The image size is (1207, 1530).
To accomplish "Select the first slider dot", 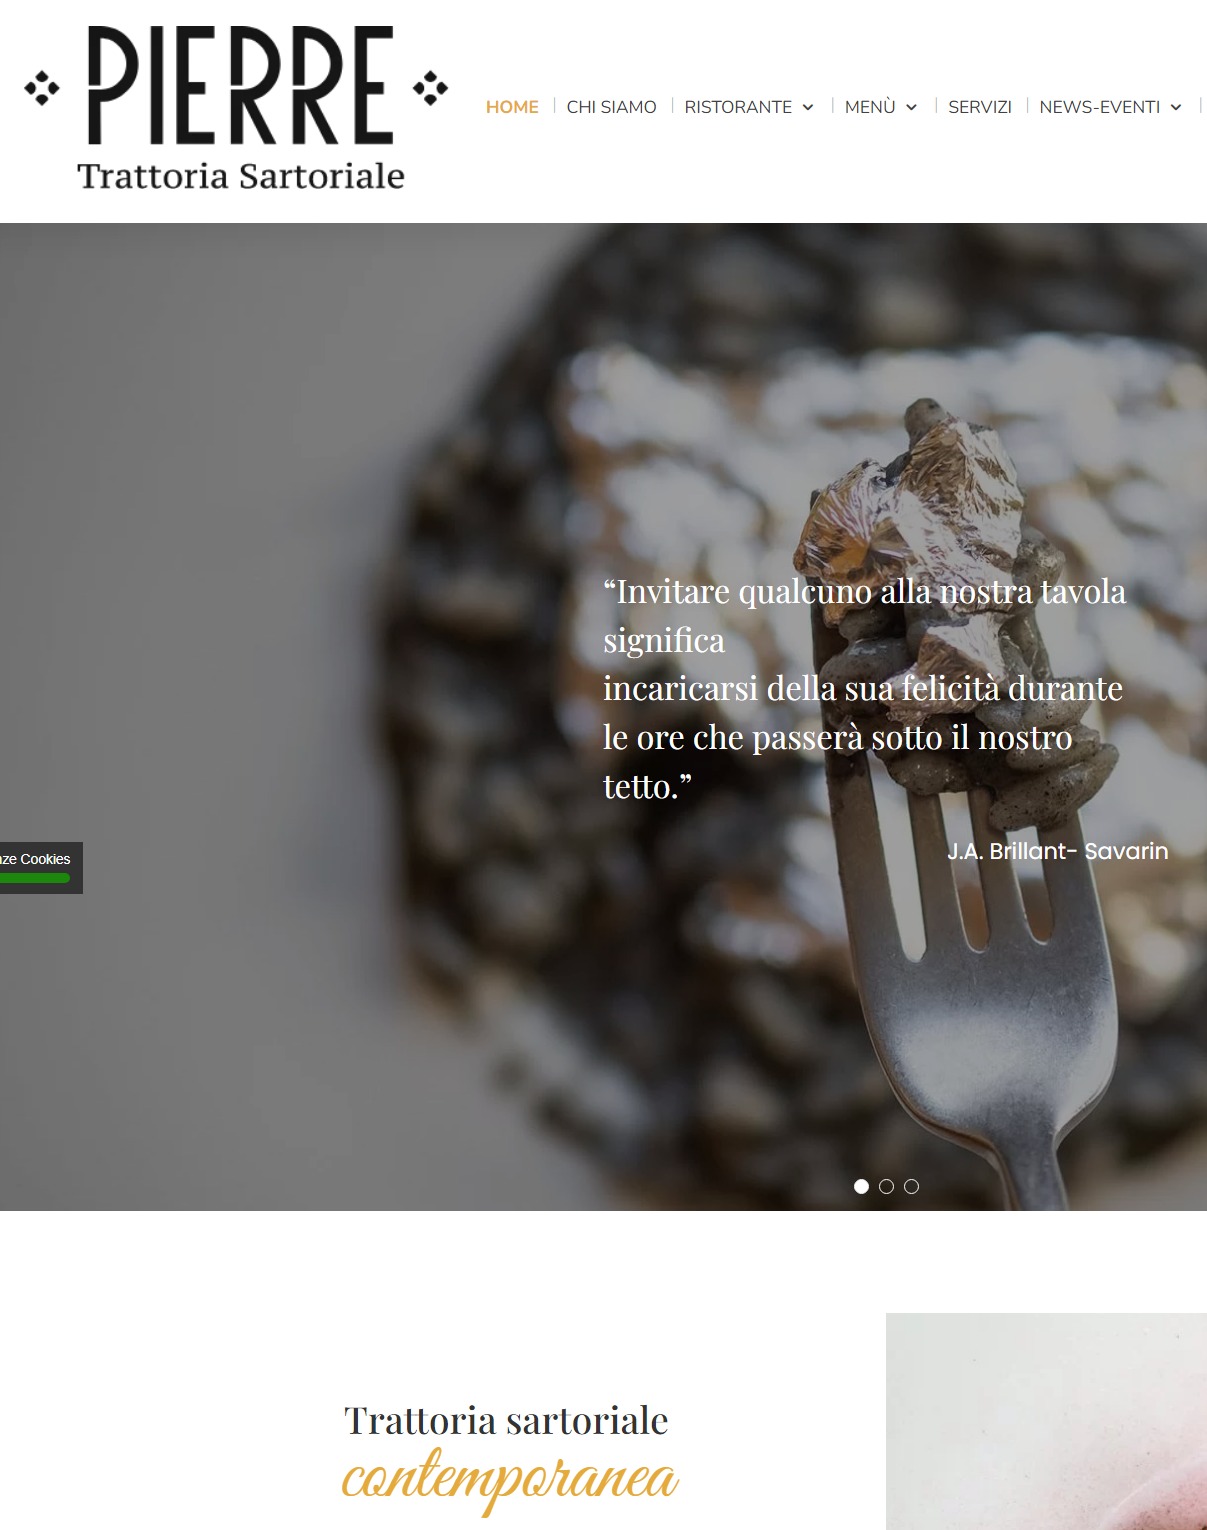I will point(861,1186).
